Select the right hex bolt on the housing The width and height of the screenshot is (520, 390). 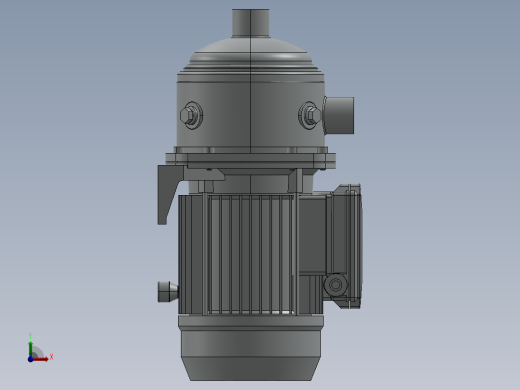click(309, 115)
